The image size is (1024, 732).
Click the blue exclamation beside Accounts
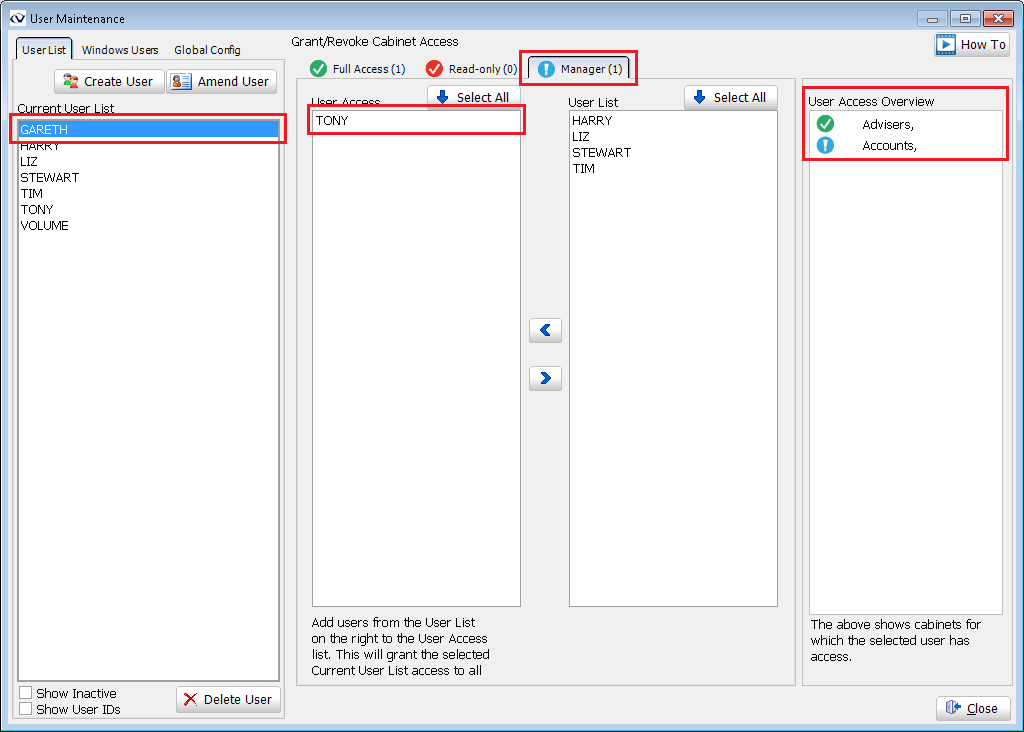click(825, 145)
